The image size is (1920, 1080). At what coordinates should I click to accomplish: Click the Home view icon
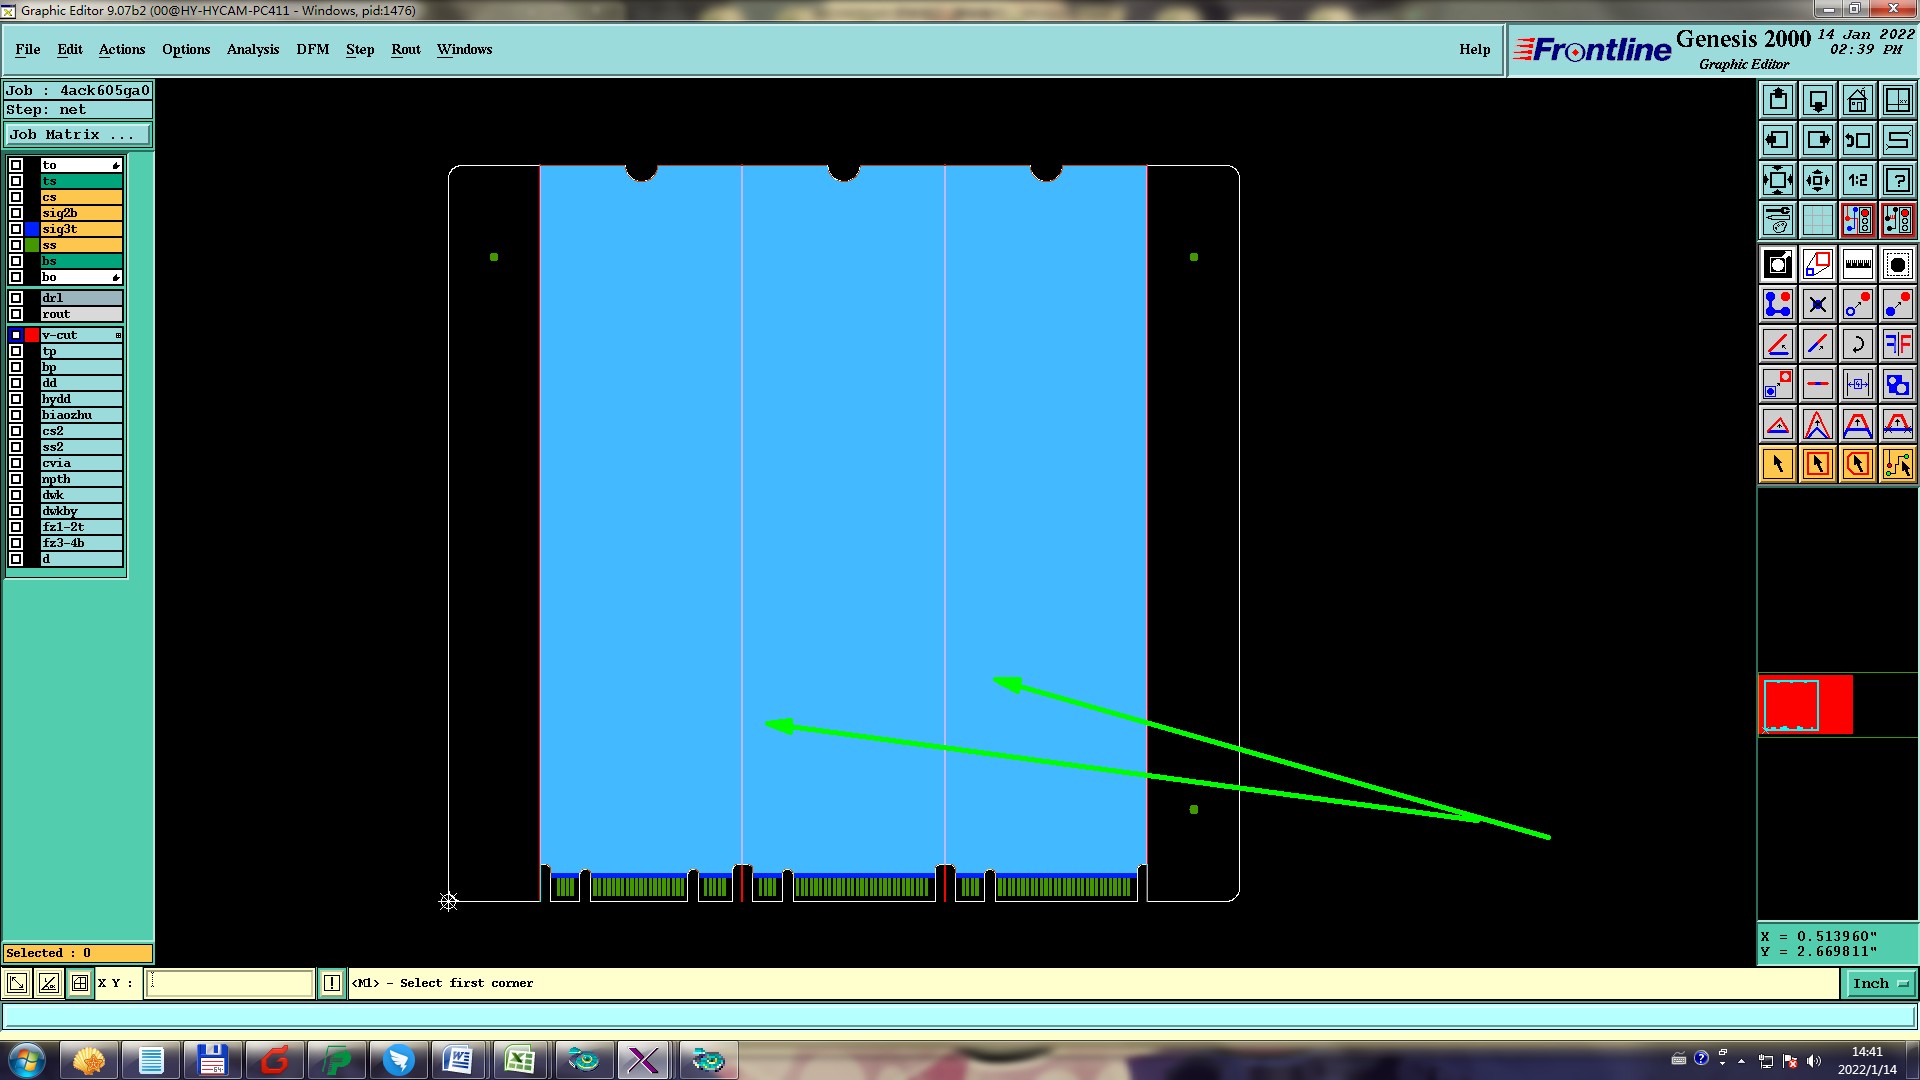click(1857, 100)
